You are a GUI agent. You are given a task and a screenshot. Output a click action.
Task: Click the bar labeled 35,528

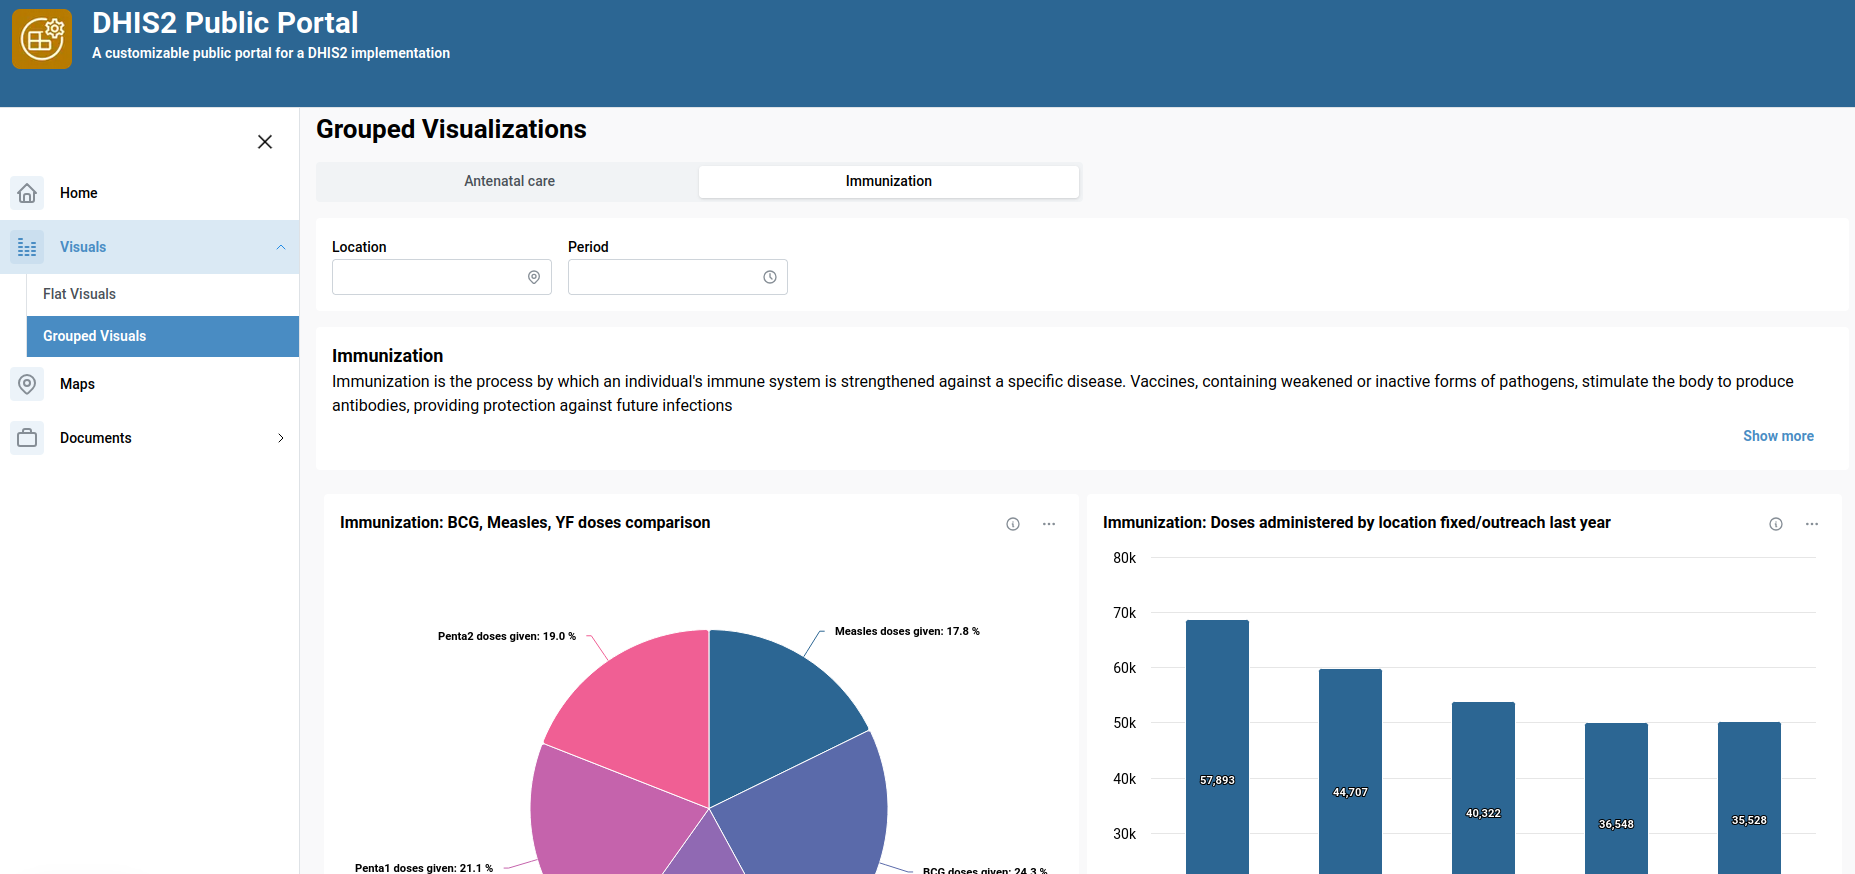1749,798
